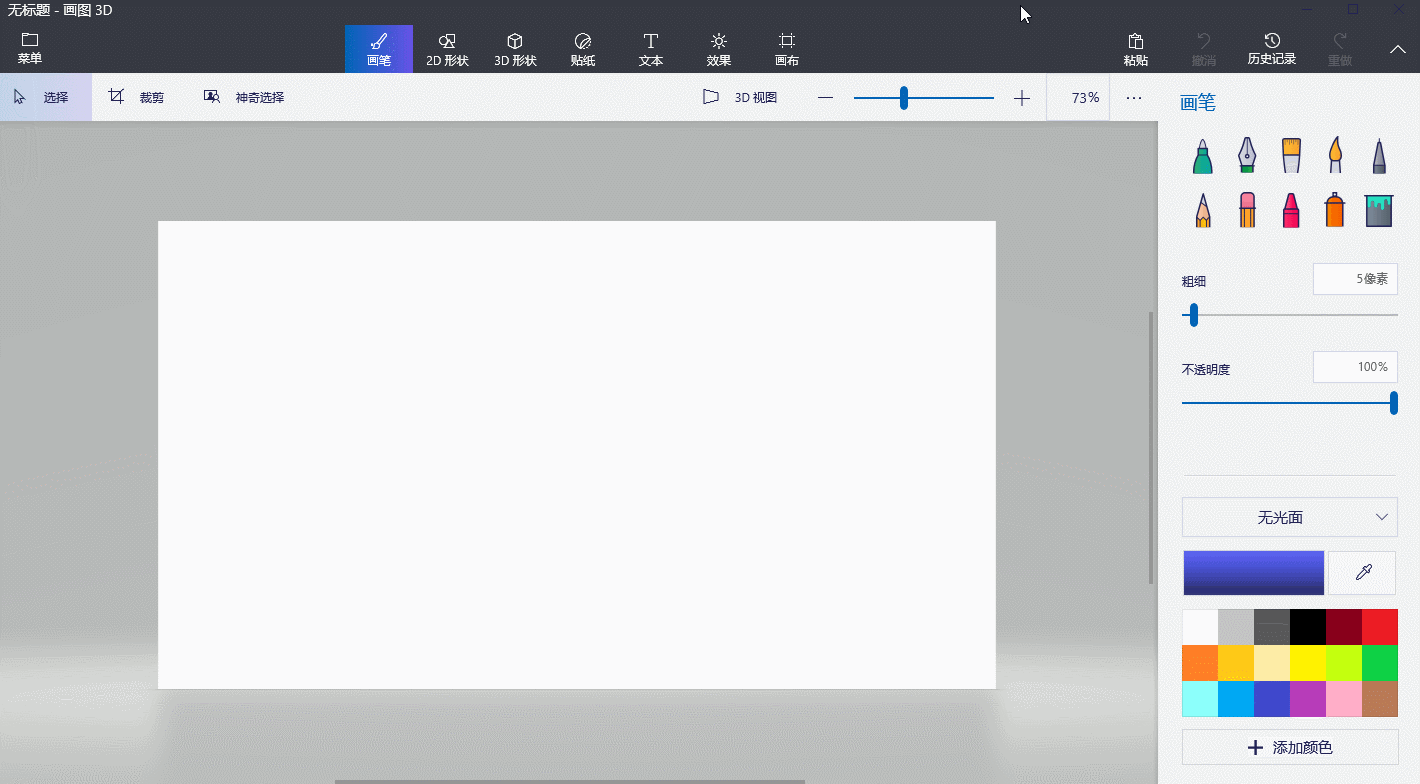The height and width of the screenshot is (784, 1420).
Task: Click the current color preview bar
Action: pos(1254,573)
